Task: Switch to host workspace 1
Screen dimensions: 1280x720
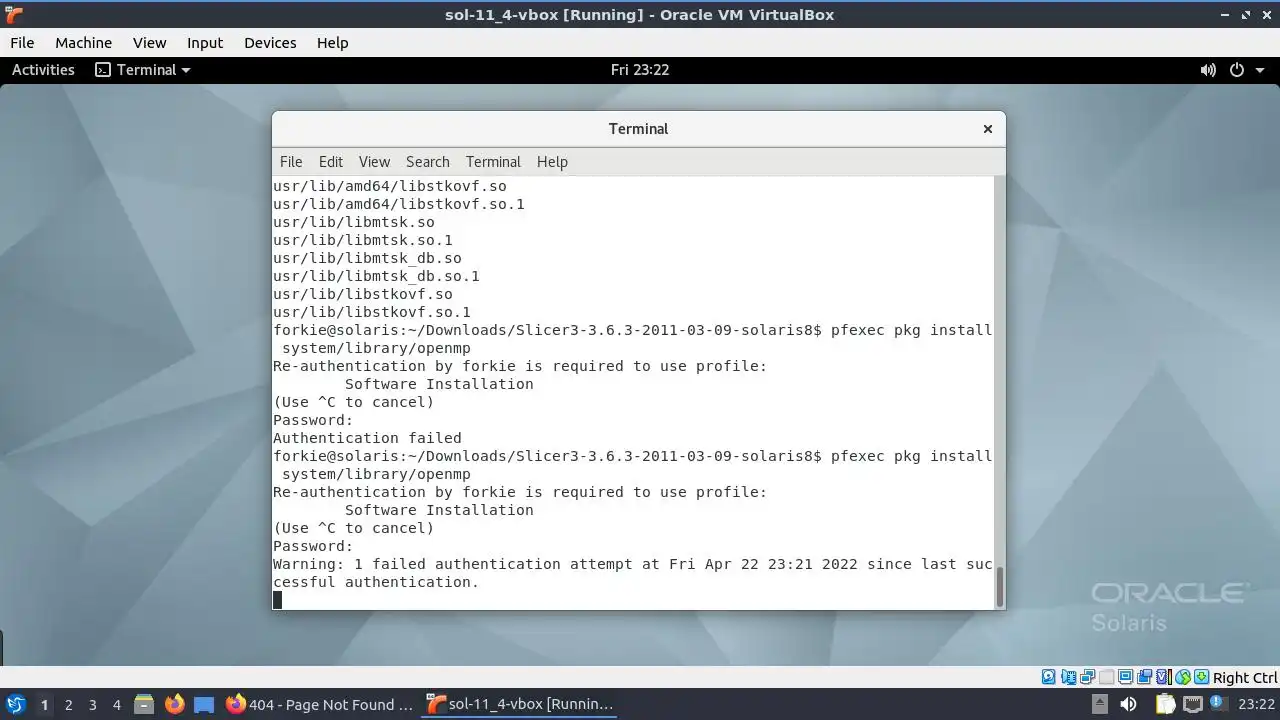Action: [44, 705]
